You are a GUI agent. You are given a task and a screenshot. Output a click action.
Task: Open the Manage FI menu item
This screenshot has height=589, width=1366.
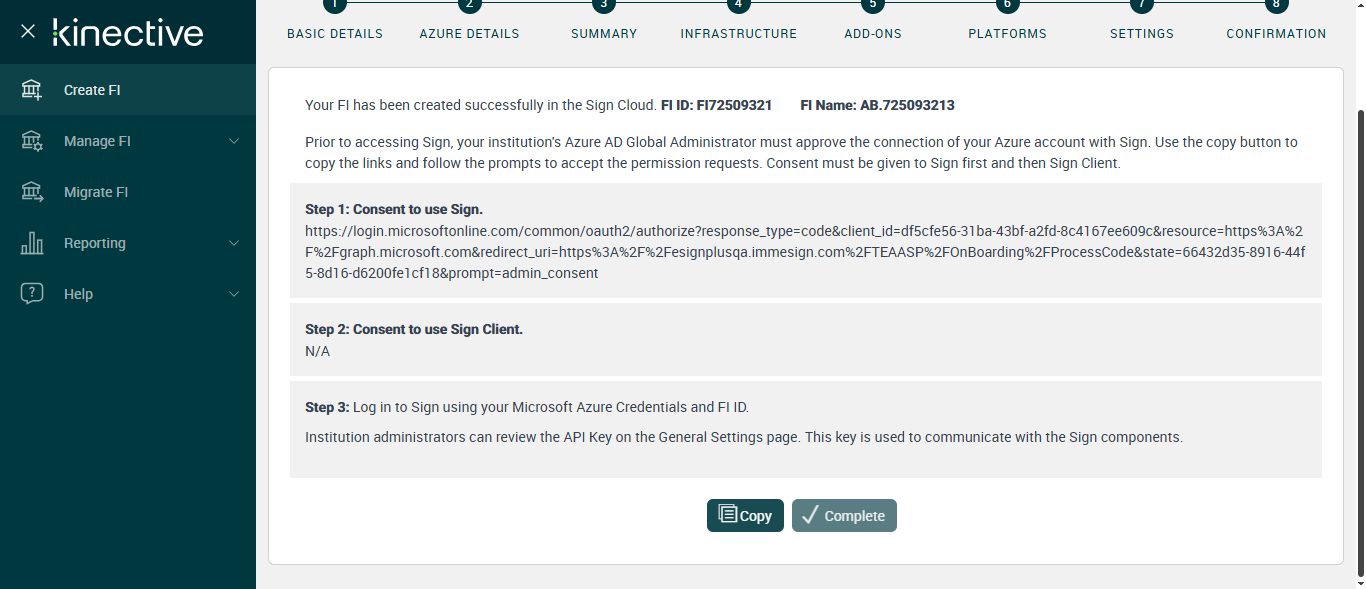pyautogui.click(x=128, y=141)
